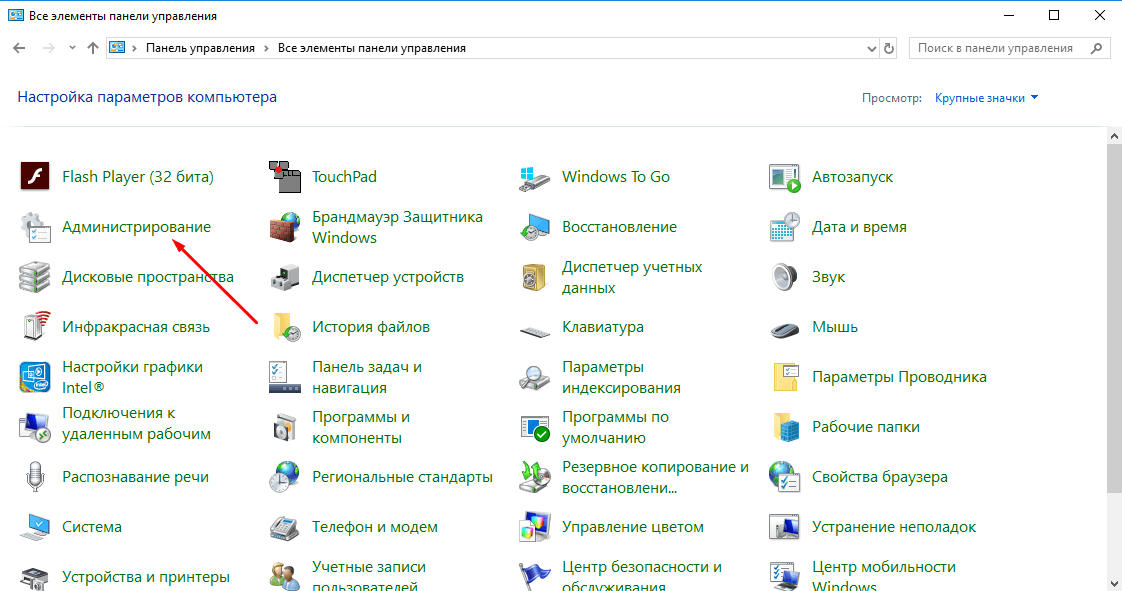
Task: Click the Автозапуск icon
Action: point(784,177)
